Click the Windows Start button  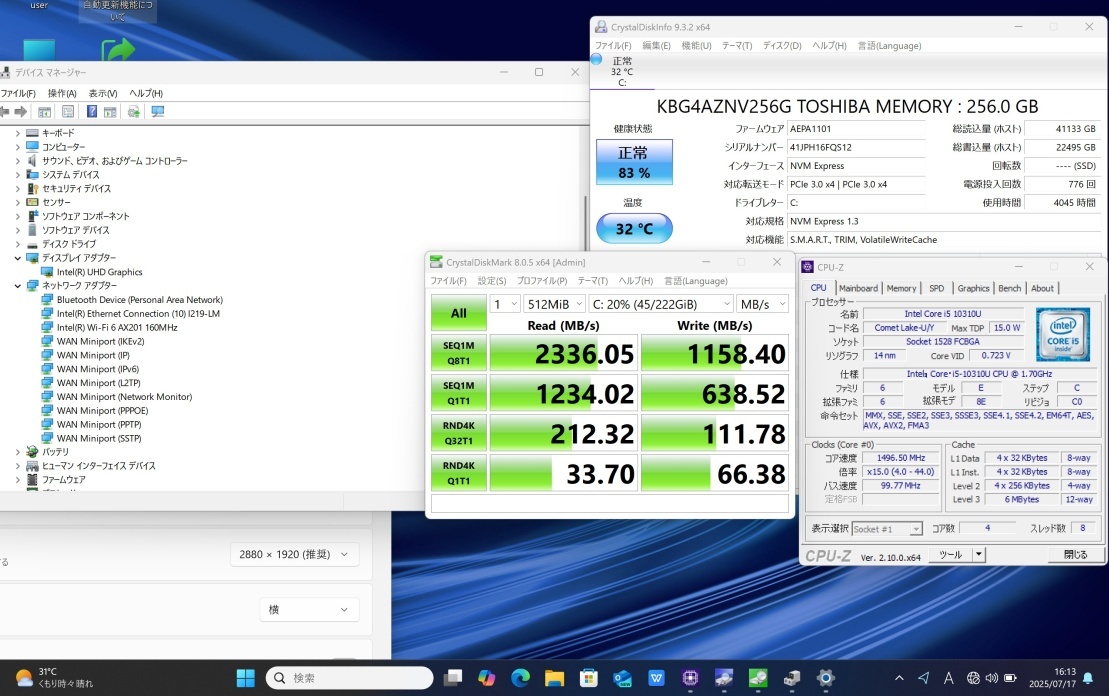pyautogui.click(x=245, y=678)
